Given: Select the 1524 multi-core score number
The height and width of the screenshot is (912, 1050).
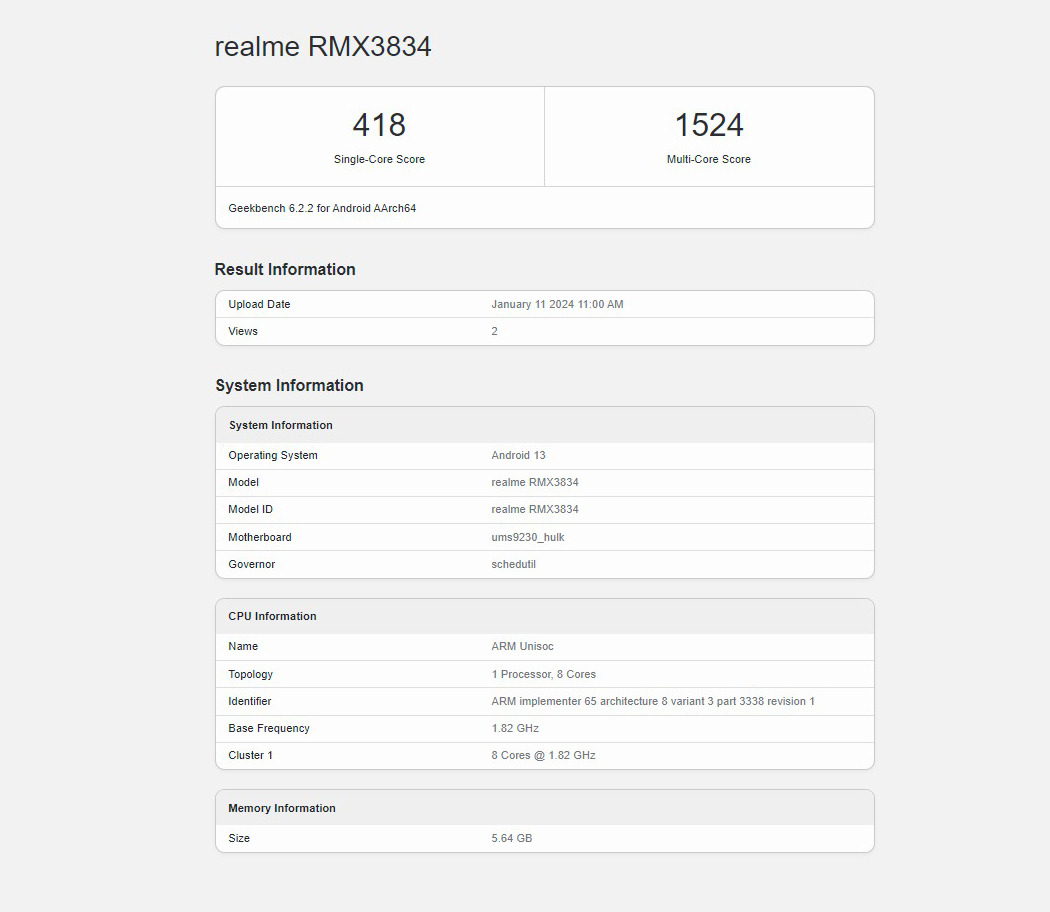Looking at the screenshot, I should (708, 125).
